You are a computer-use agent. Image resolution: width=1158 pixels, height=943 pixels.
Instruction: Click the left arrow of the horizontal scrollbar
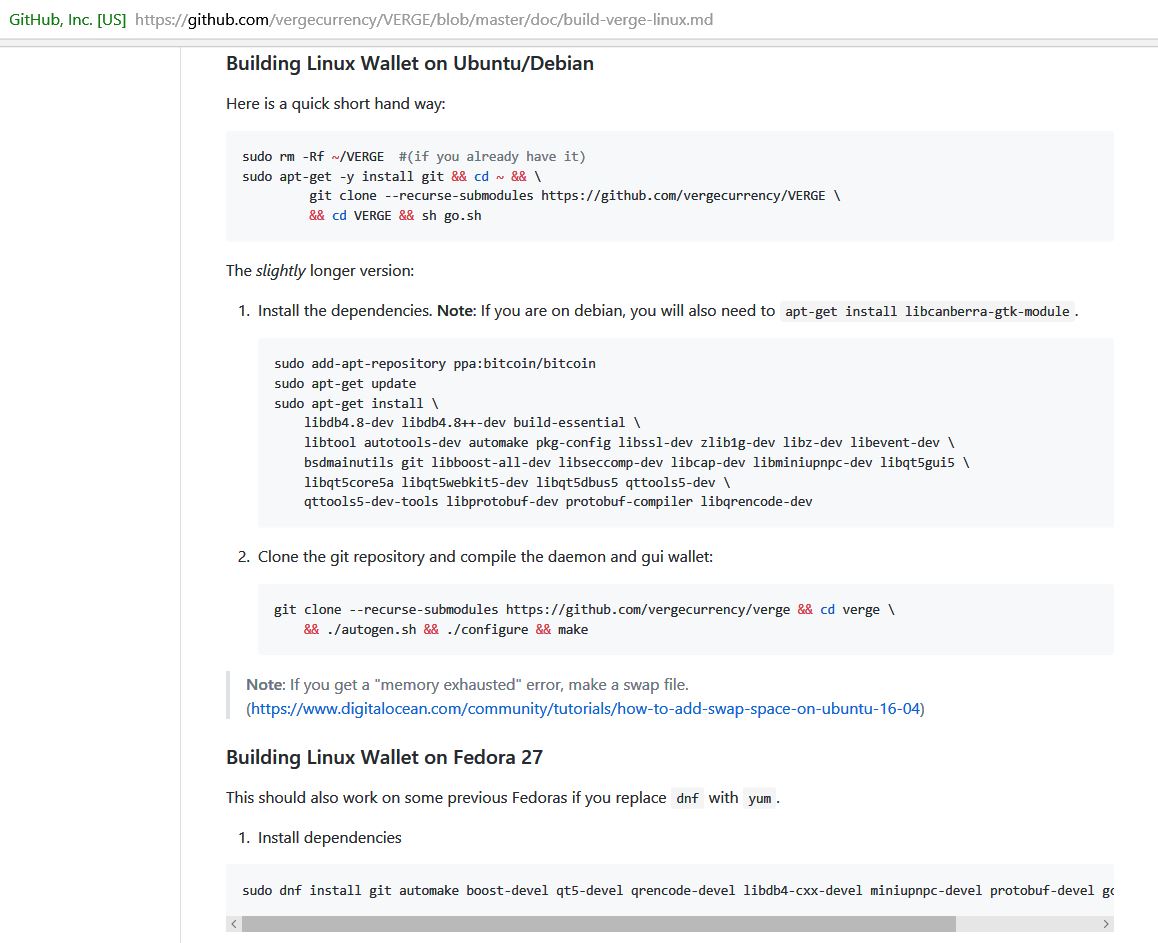tap(234, 924)
